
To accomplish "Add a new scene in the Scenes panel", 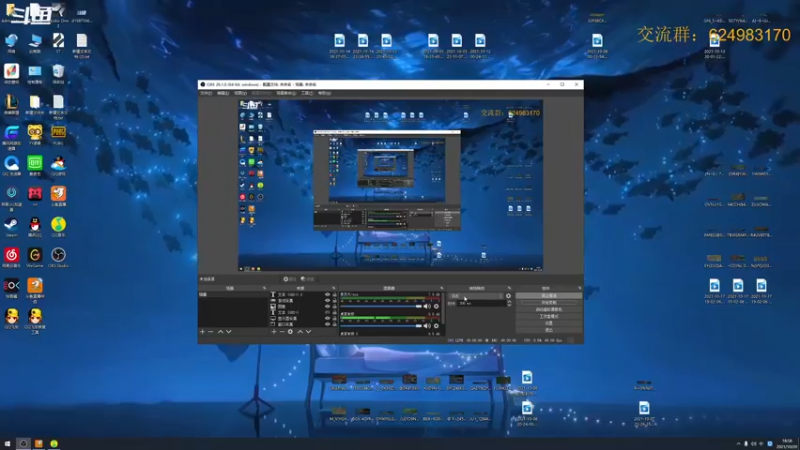I will pos(202,332).
